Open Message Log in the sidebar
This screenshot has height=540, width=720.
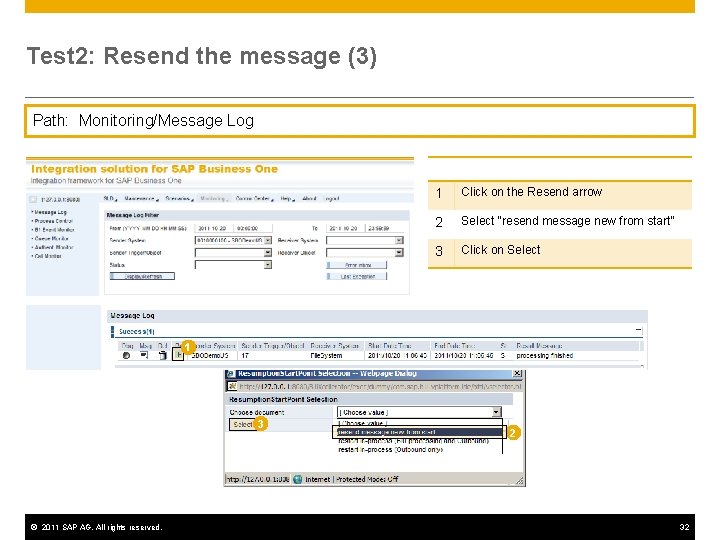50,212
